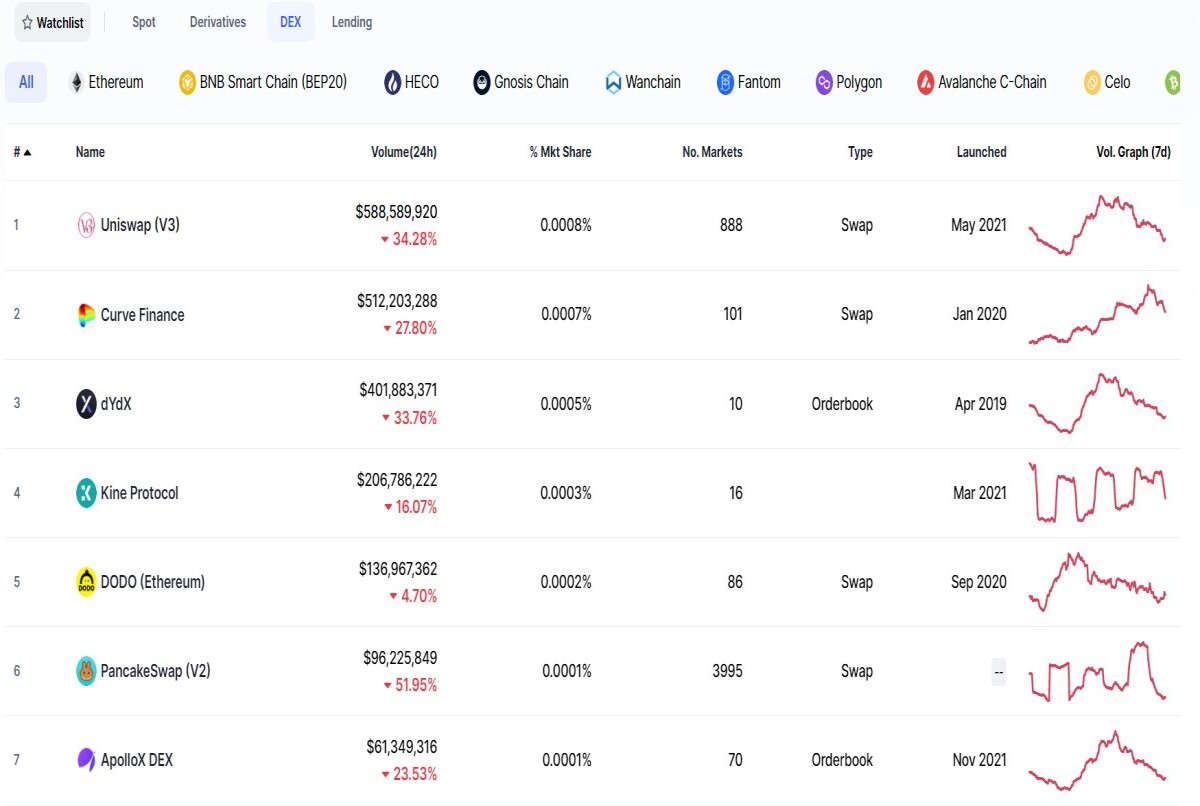The image size is (1200, 806).
Task: Sort by rank number column arrow
Action: [22, 152]
